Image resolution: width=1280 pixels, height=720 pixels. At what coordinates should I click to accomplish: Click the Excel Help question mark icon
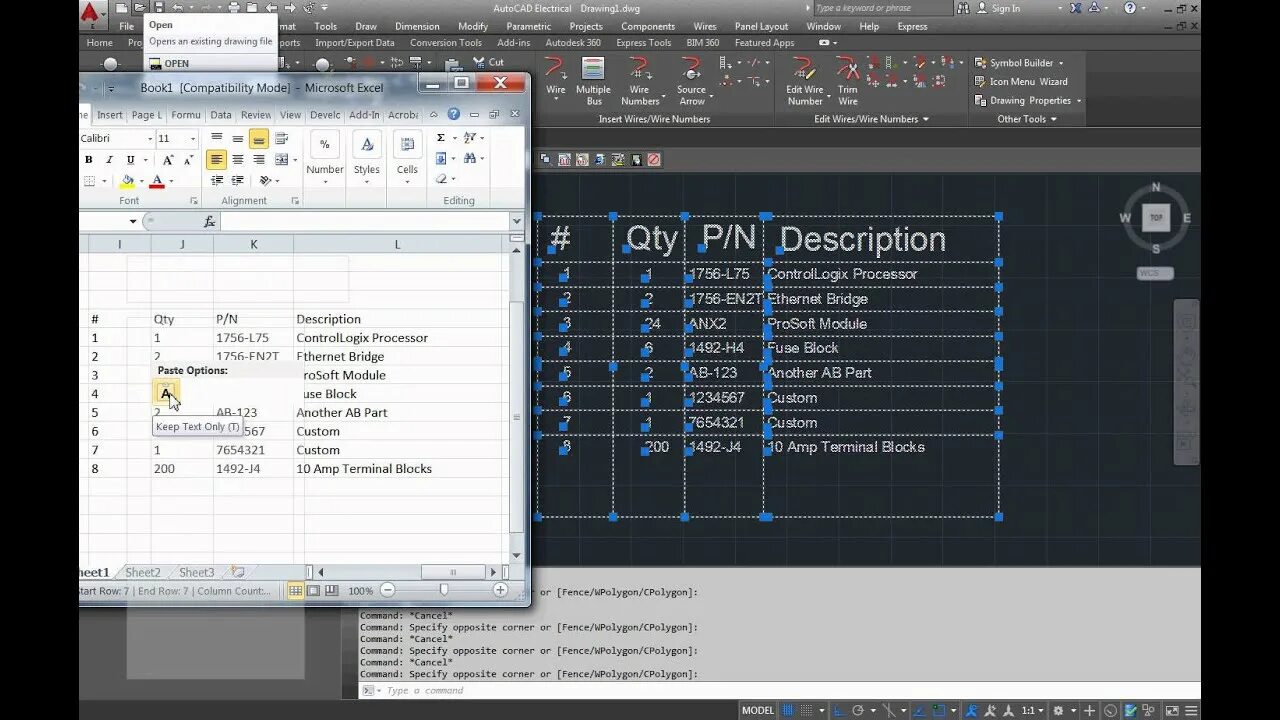[x=453, y=115]
